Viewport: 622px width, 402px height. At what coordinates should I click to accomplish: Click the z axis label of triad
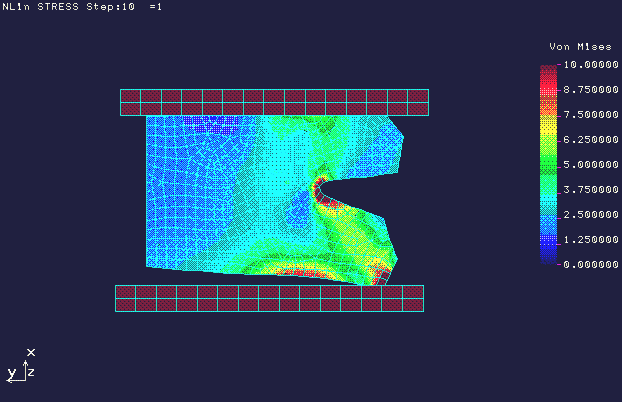(x=31, y=372)
